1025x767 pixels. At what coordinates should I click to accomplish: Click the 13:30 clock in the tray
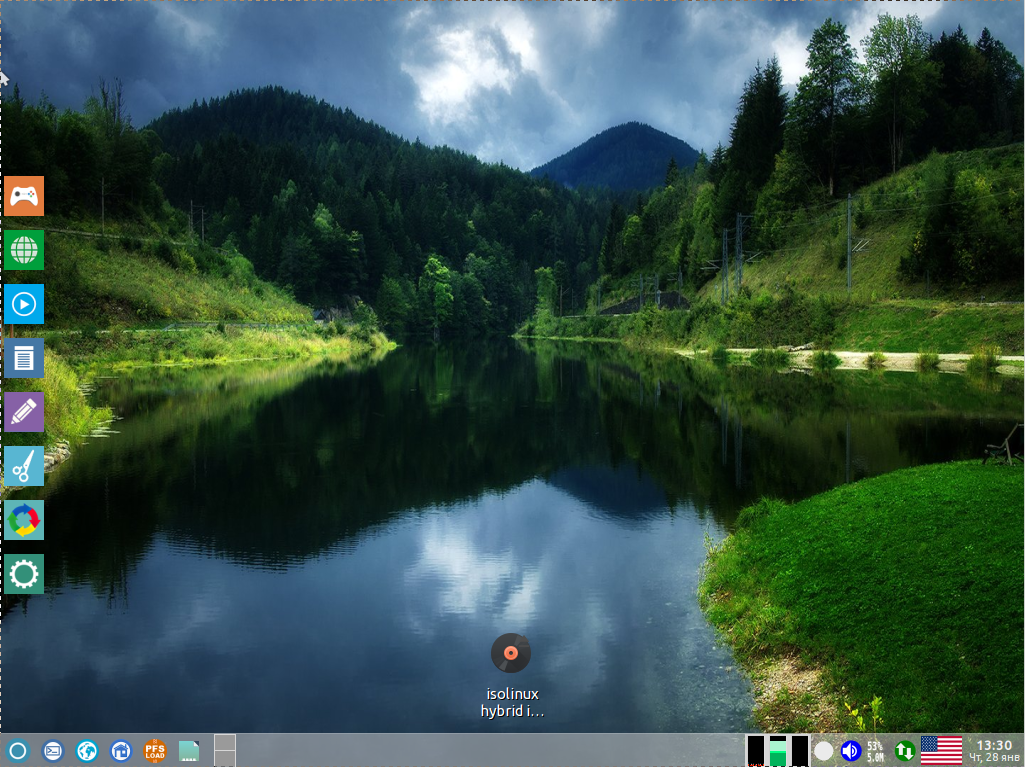pyautogui.click(x=994, y=750)
